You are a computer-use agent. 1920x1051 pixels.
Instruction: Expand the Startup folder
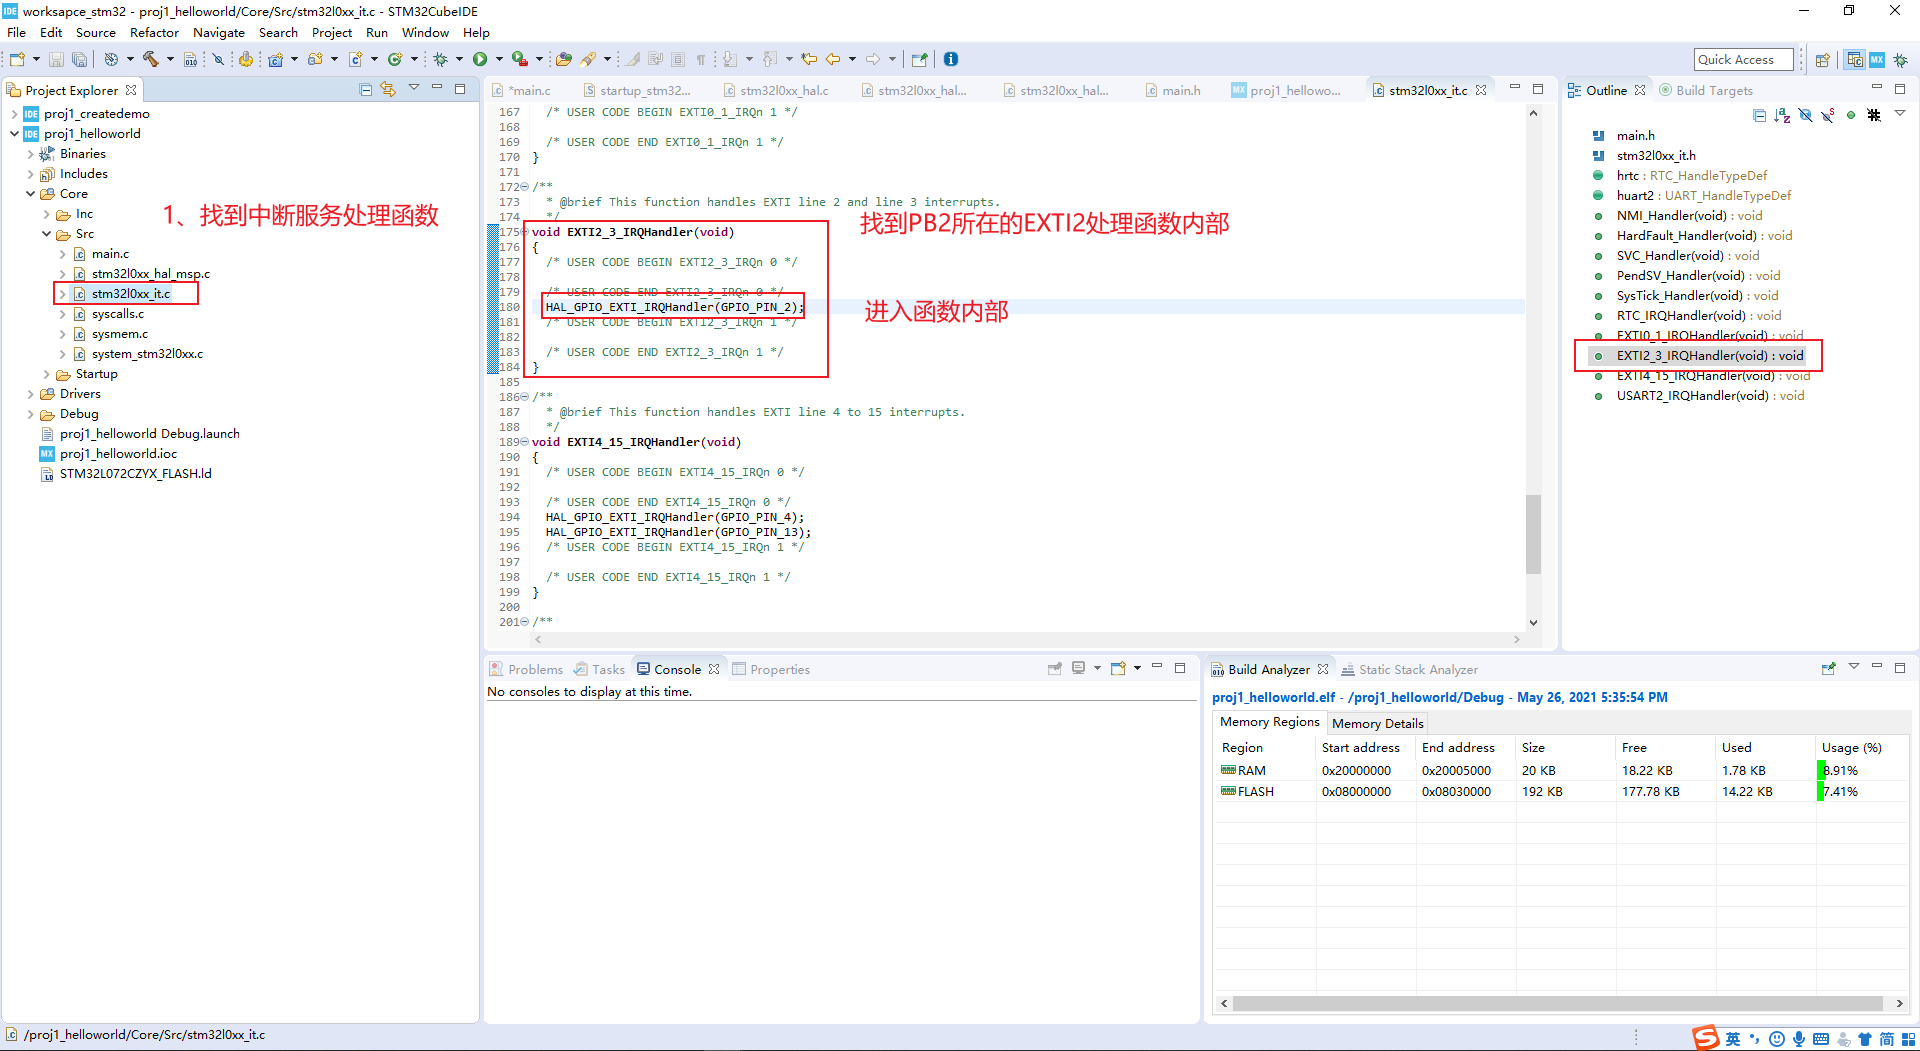click(46, 374)
